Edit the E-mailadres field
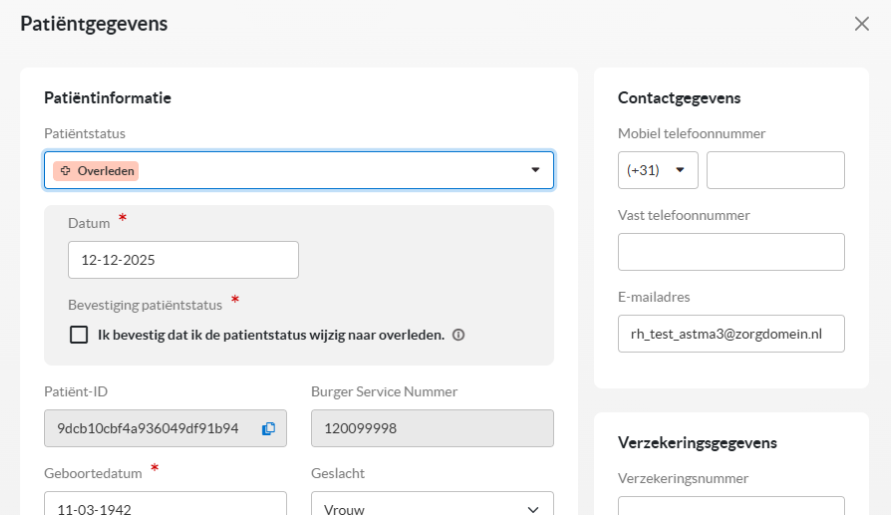This screenshot has width=891, height=515. [731, 334]
